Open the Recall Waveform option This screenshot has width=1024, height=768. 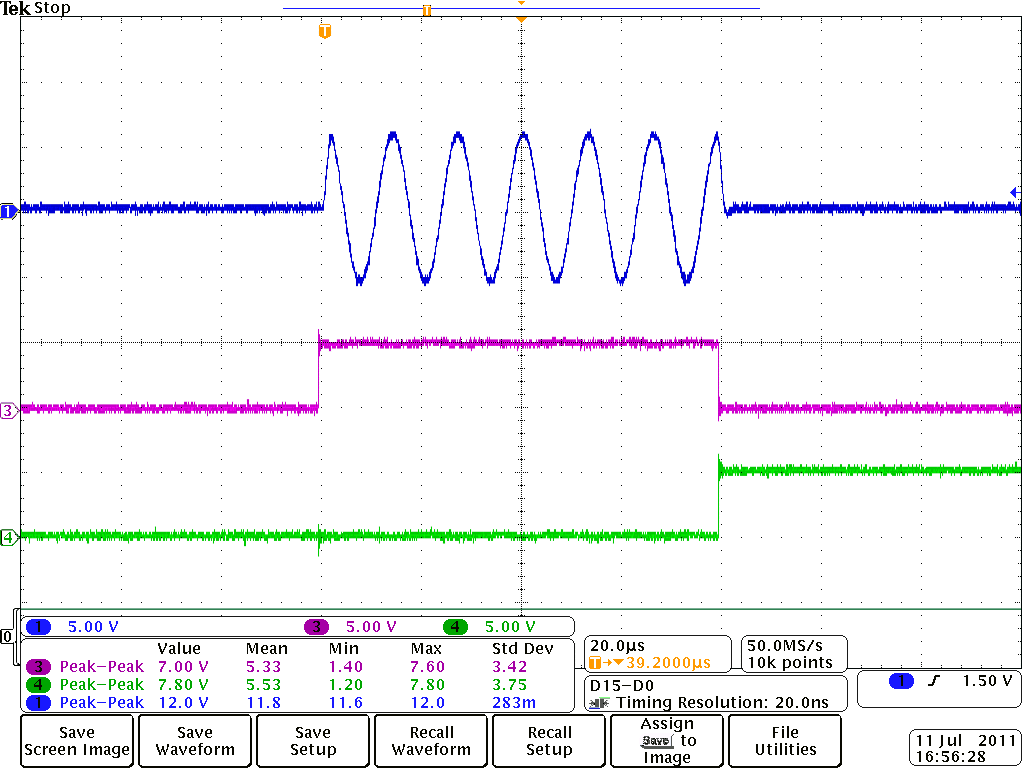click(431, 741)
